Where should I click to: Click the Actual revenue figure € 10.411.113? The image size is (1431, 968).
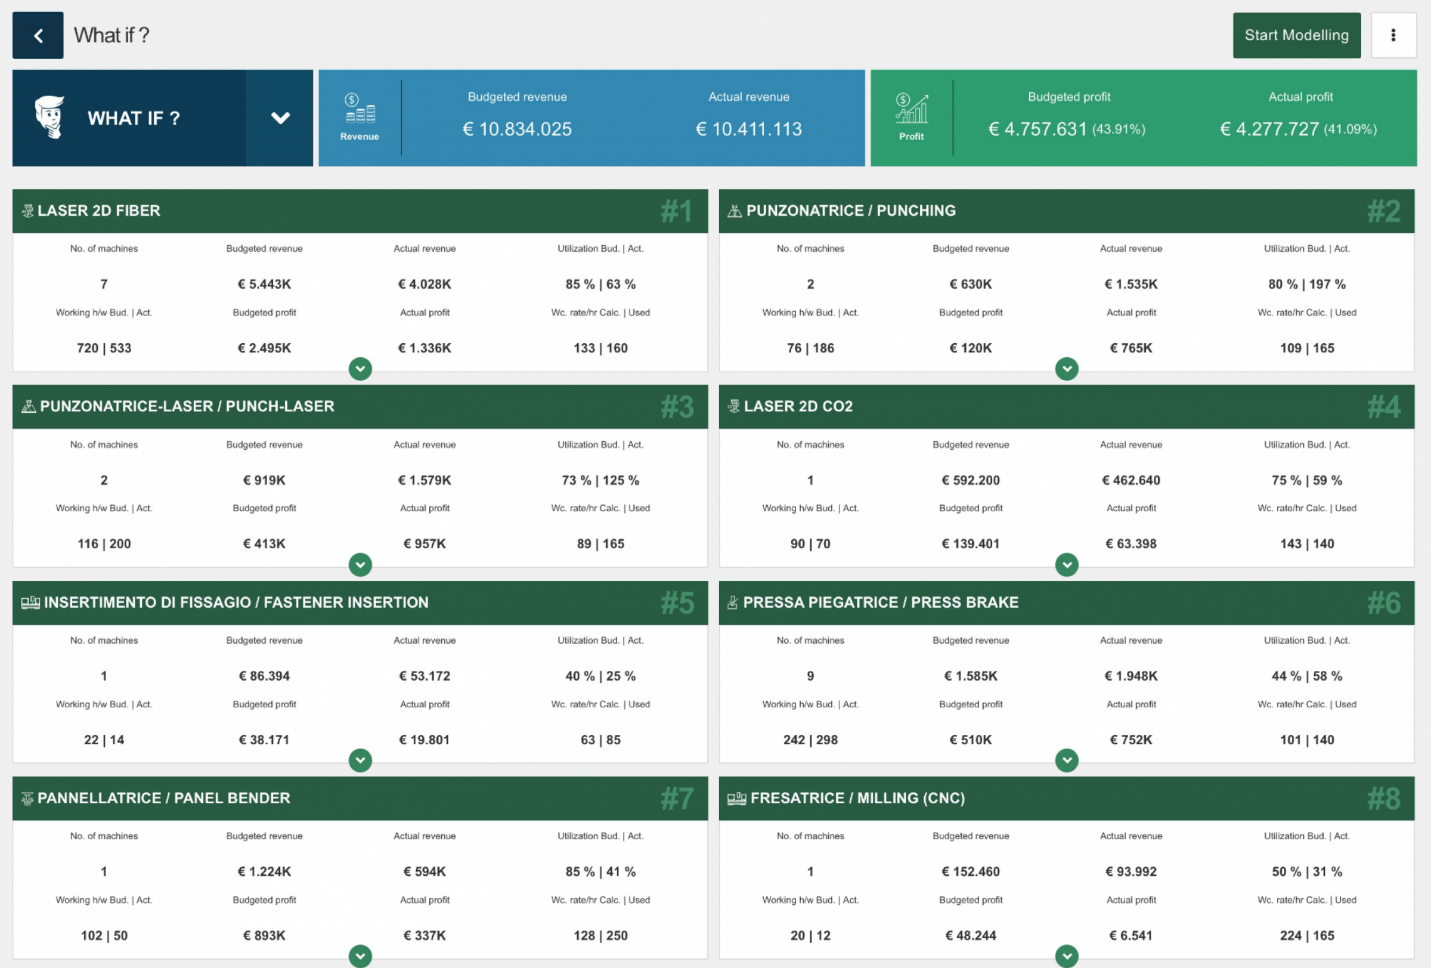point(749,129)
